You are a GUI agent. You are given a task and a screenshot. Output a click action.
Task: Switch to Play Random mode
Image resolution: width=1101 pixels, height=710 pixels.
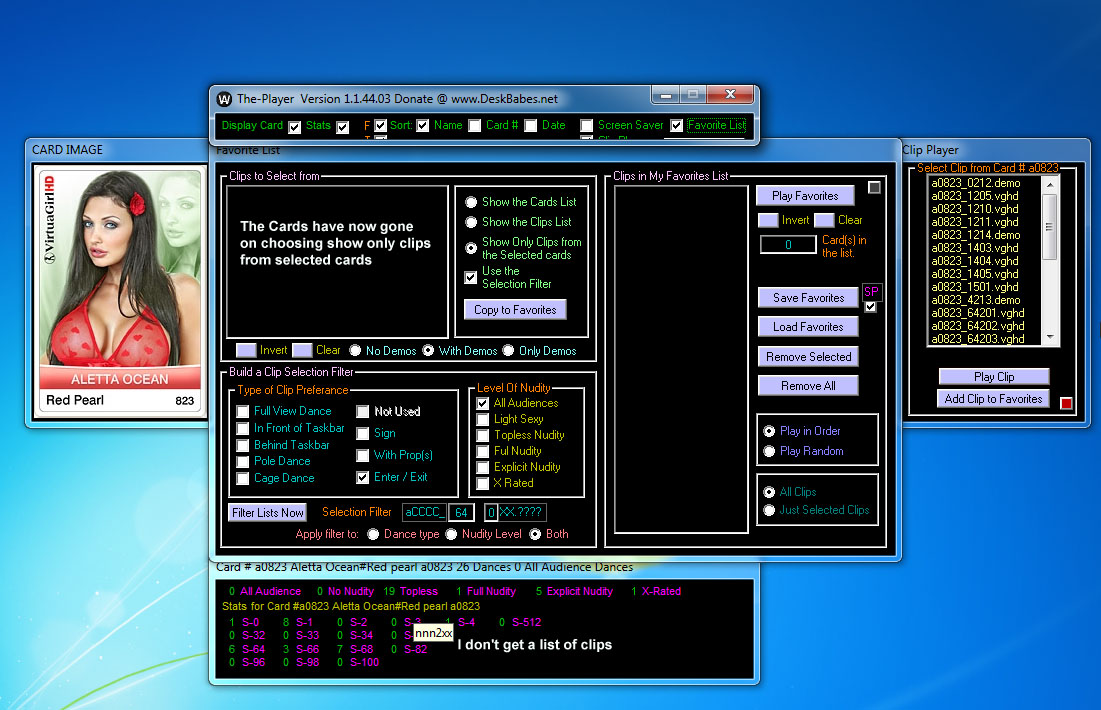click(x=769, y=451)
